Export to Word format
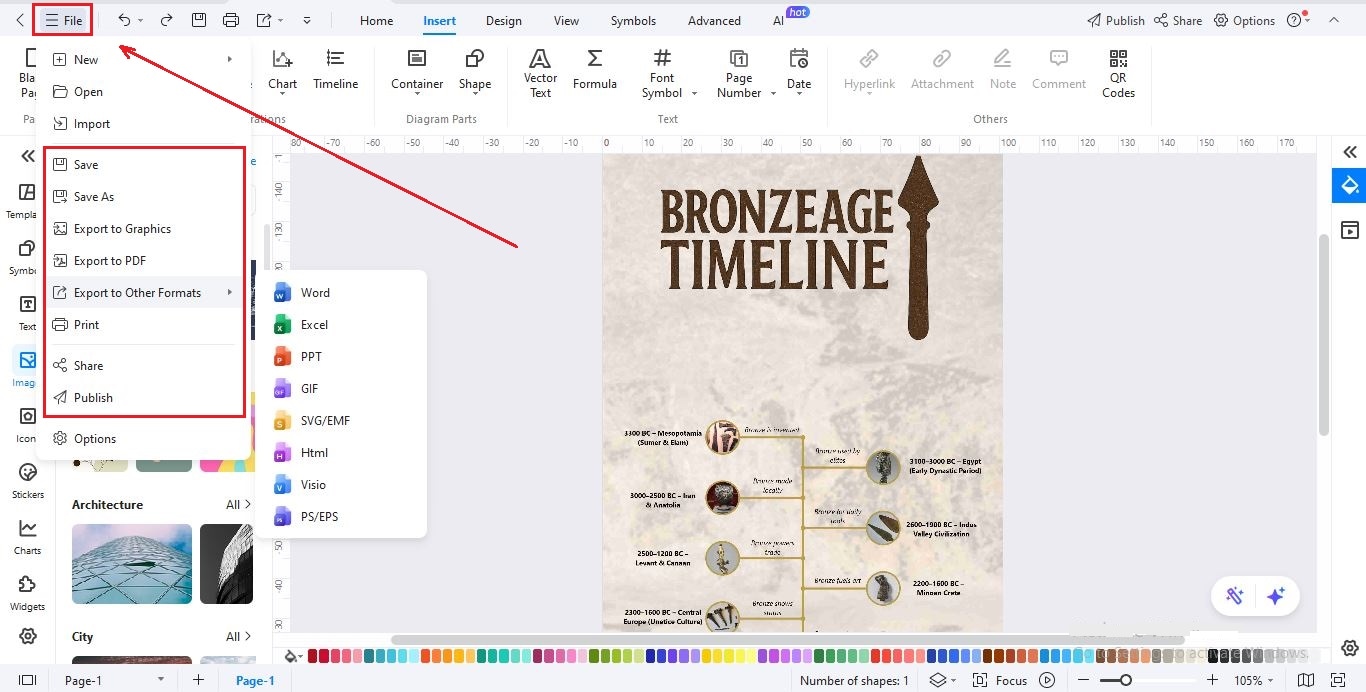 [x=341, y=292]
